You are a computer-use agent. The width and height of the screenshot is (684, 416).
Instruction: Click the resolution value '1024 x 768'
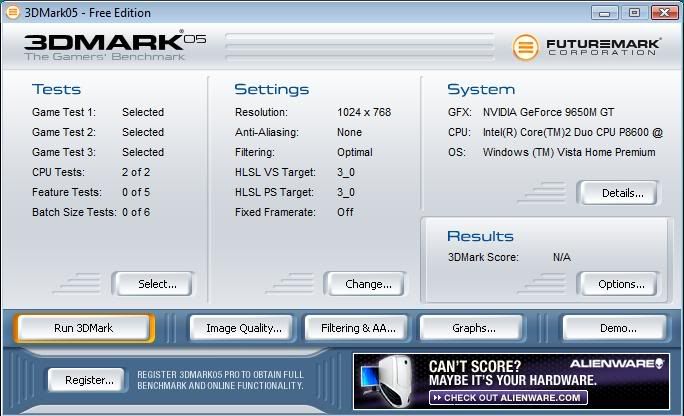364,112
